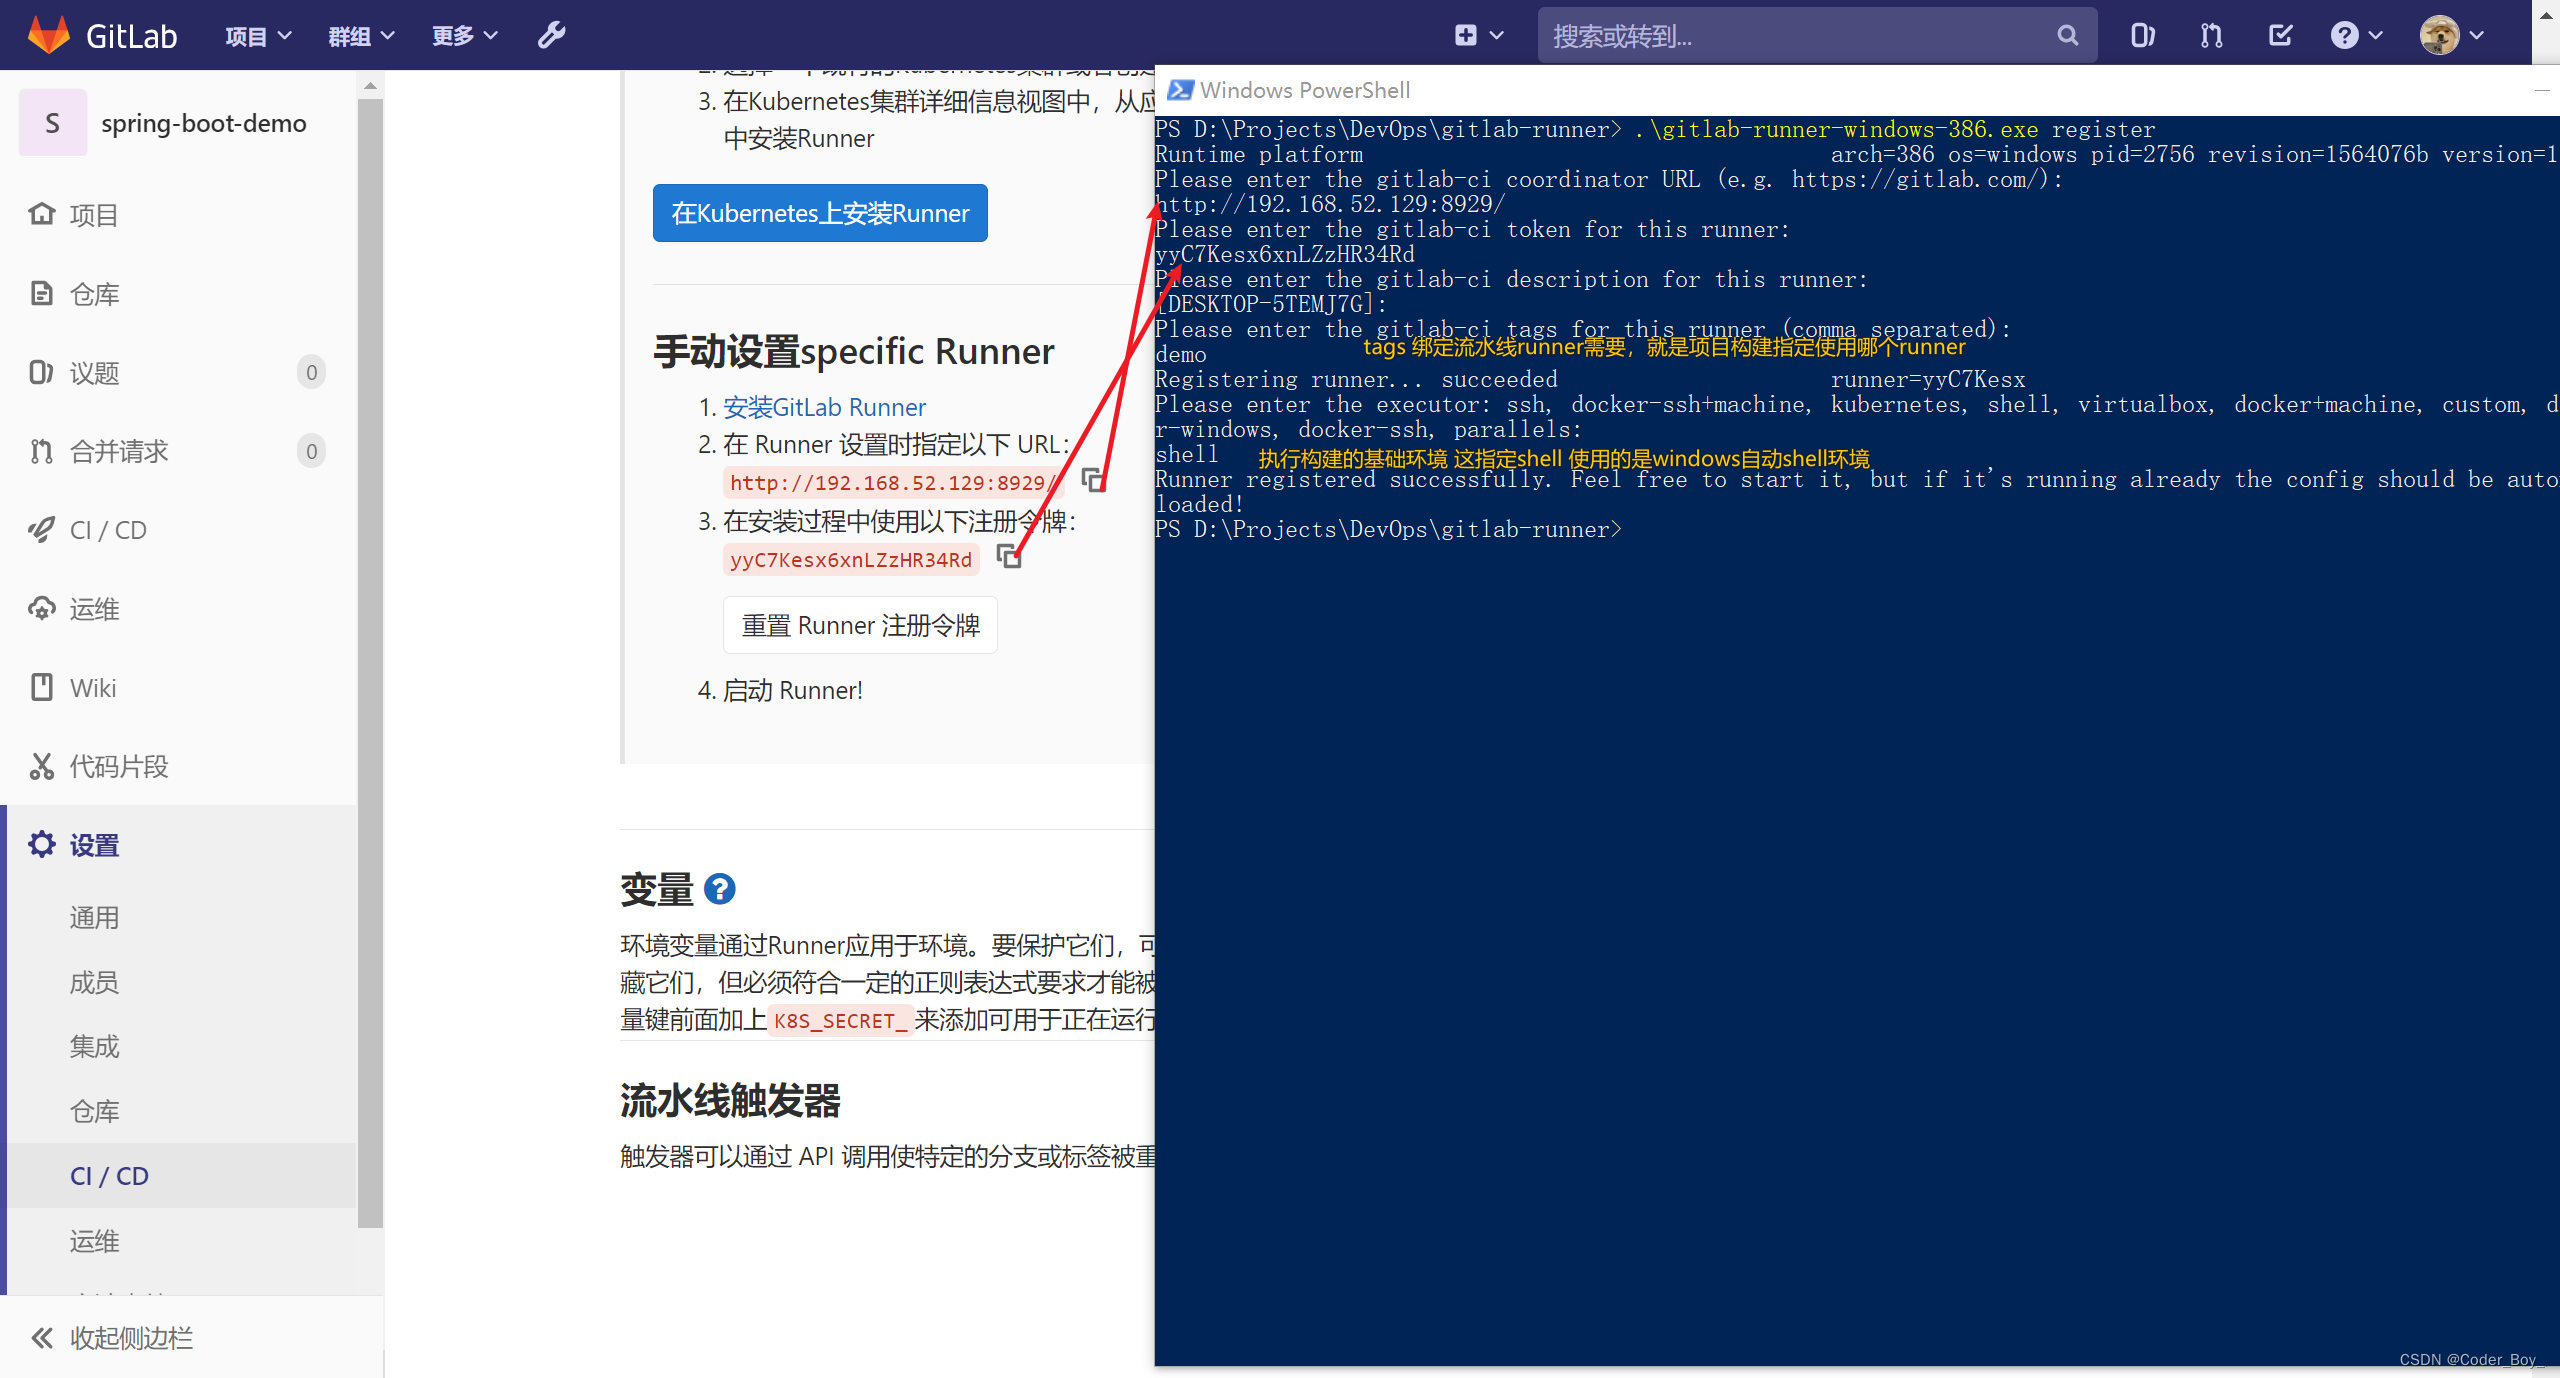This screenshot has height=1378, width=2560.
Task: Expand the 项目 top menu
Action: pos(258,36)
